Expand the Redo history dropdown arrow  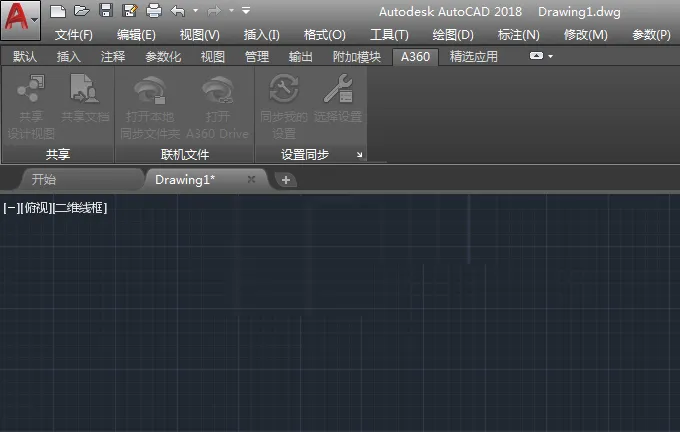[232, 10]
